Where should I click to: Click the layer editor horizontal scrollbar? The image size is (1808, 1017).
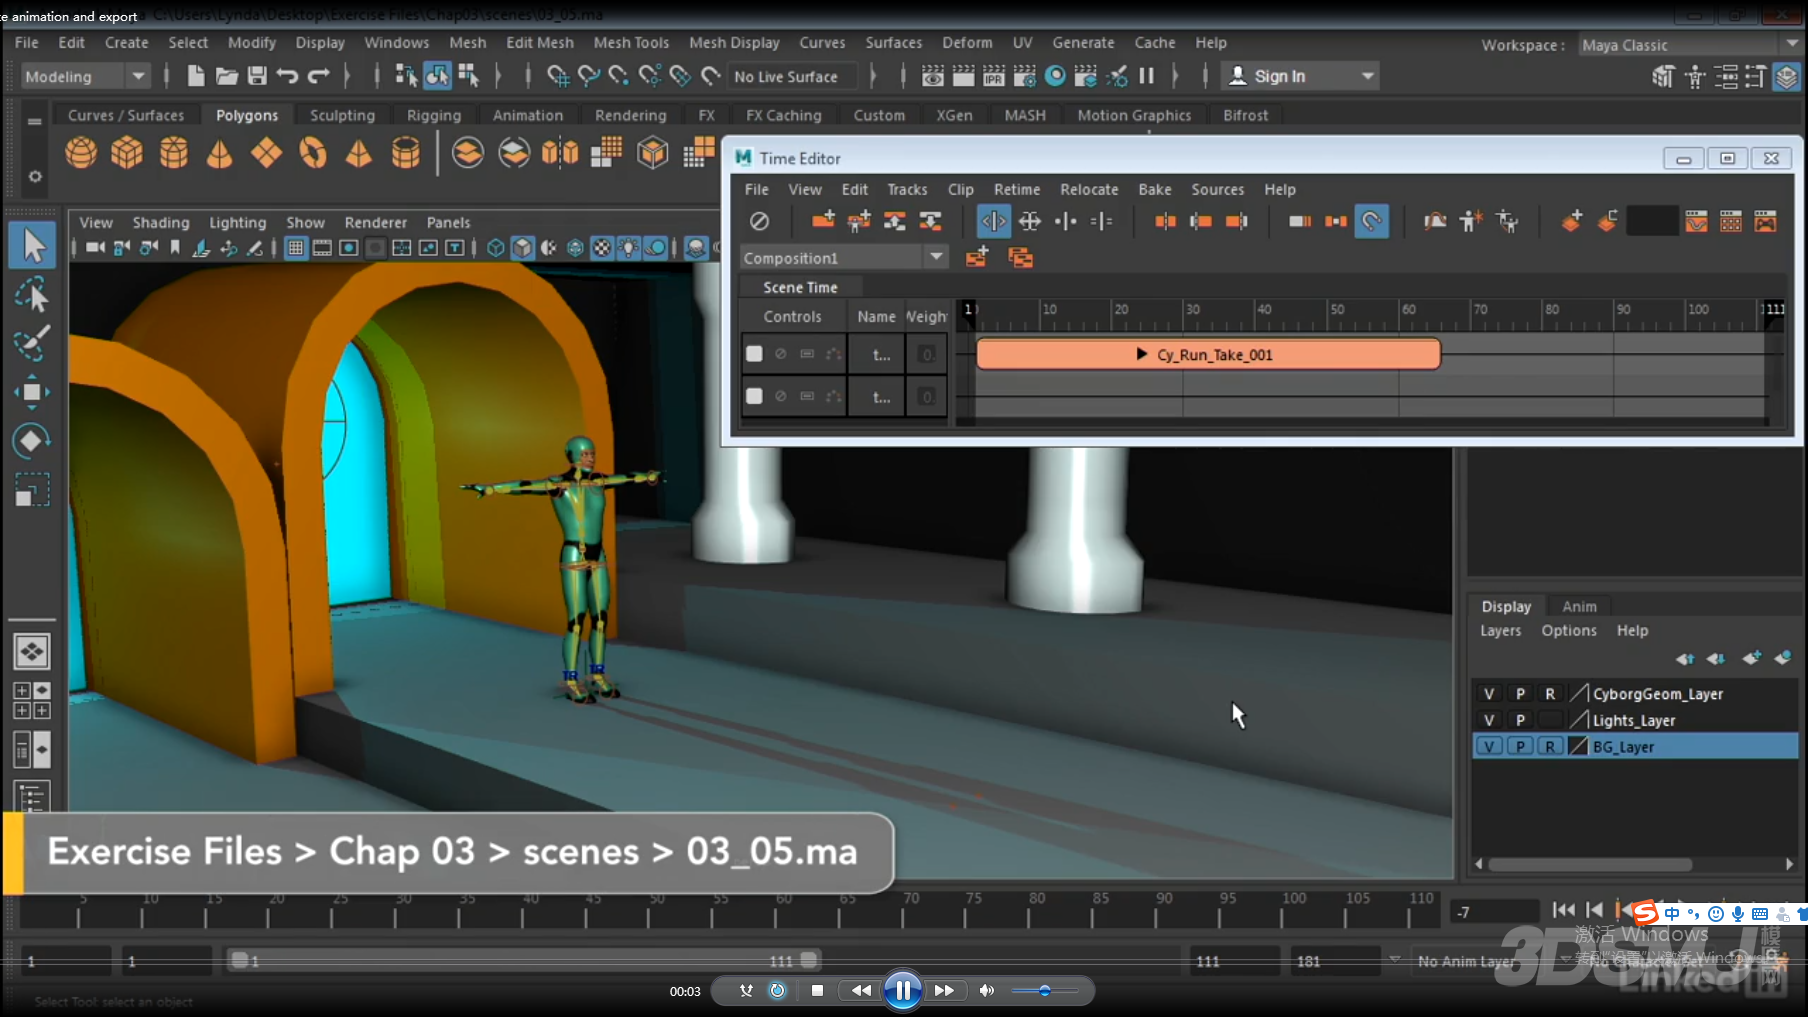point(1590,864)
